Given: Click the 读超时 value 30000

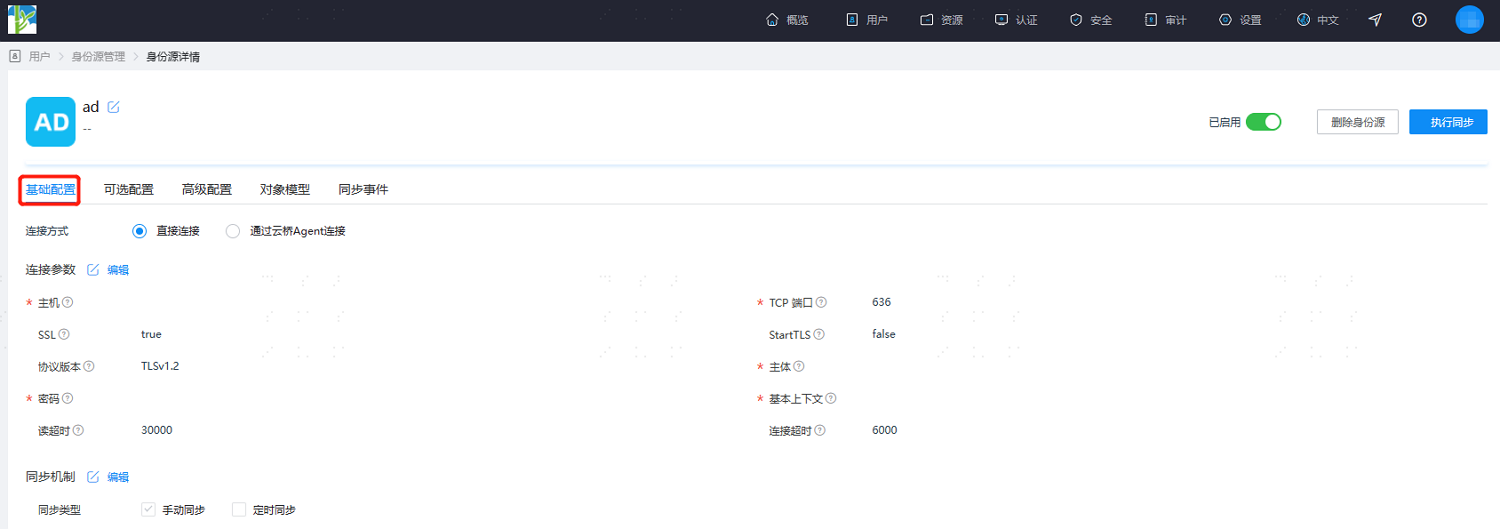Looking at the screenshot, I should (x=157, y=430).
